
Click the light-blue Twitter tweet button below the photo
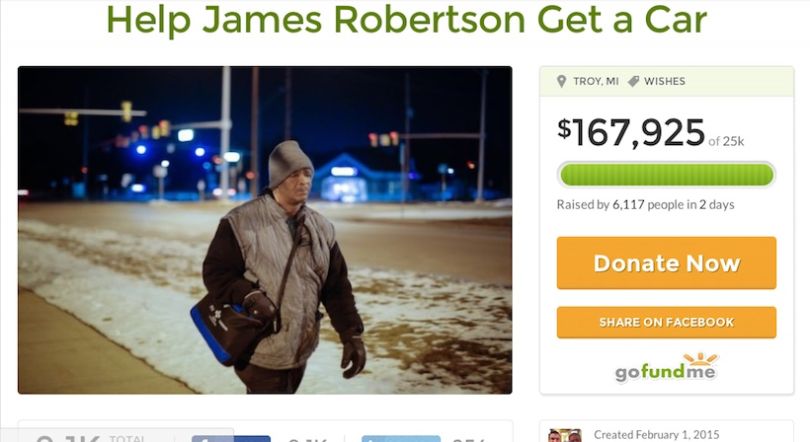[x=401, y=439]
